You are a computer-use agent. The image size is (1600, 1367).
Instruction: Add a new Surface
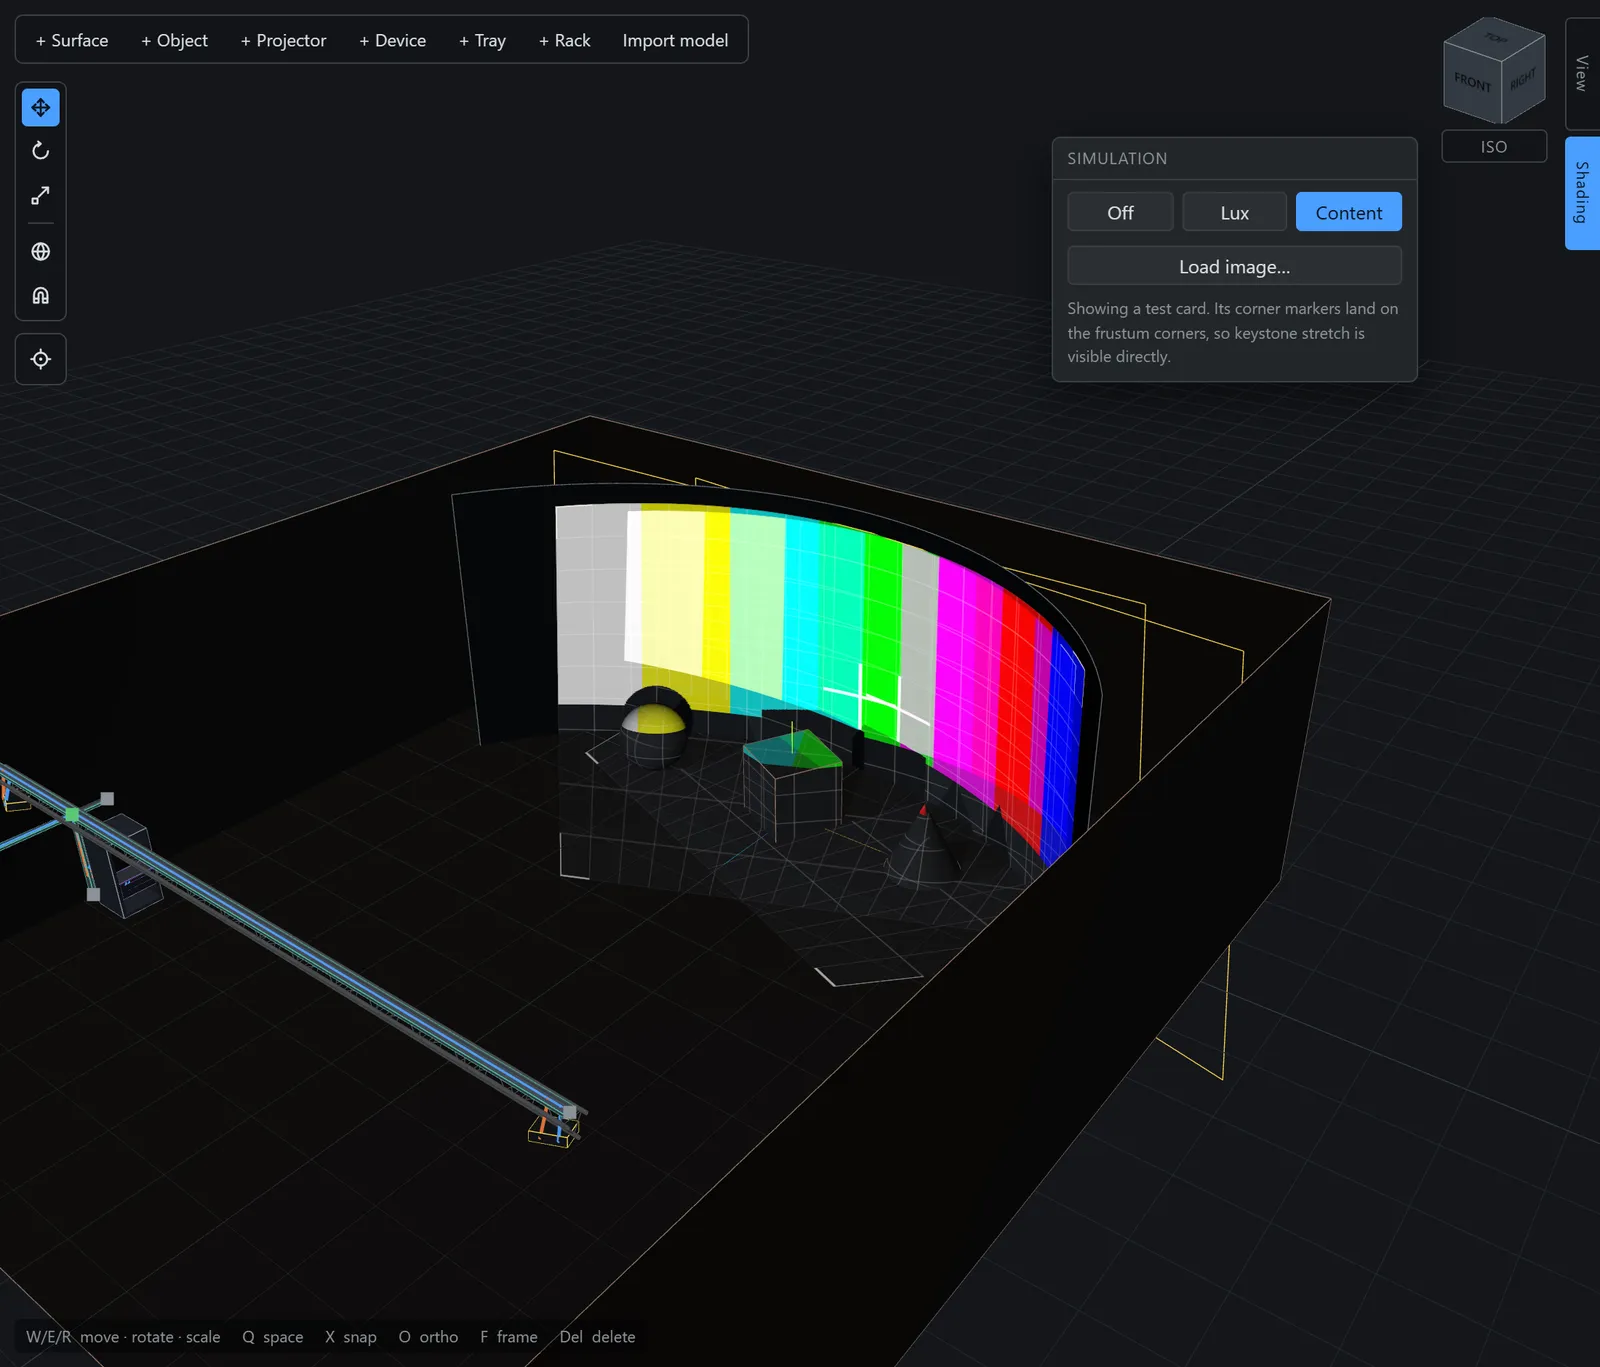point(72,40)
